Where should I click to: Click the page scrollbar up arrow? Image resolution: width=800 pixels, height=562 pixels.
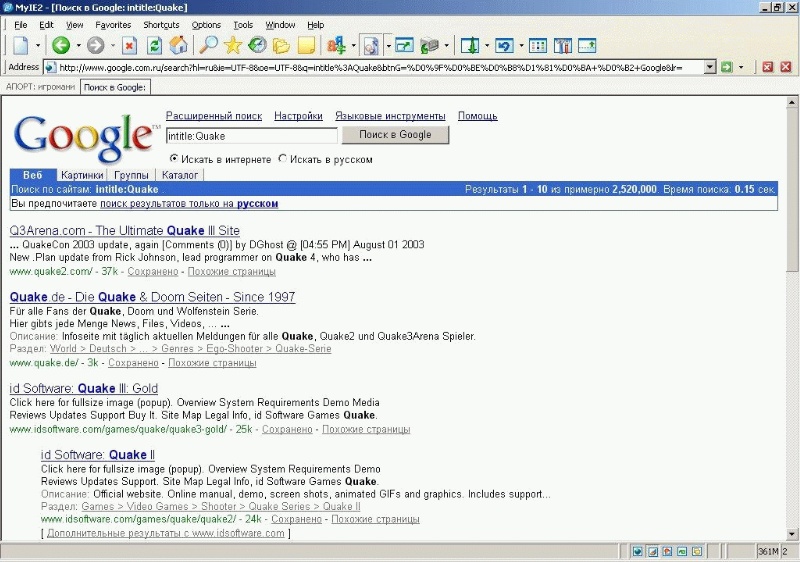tap(792, 103)
